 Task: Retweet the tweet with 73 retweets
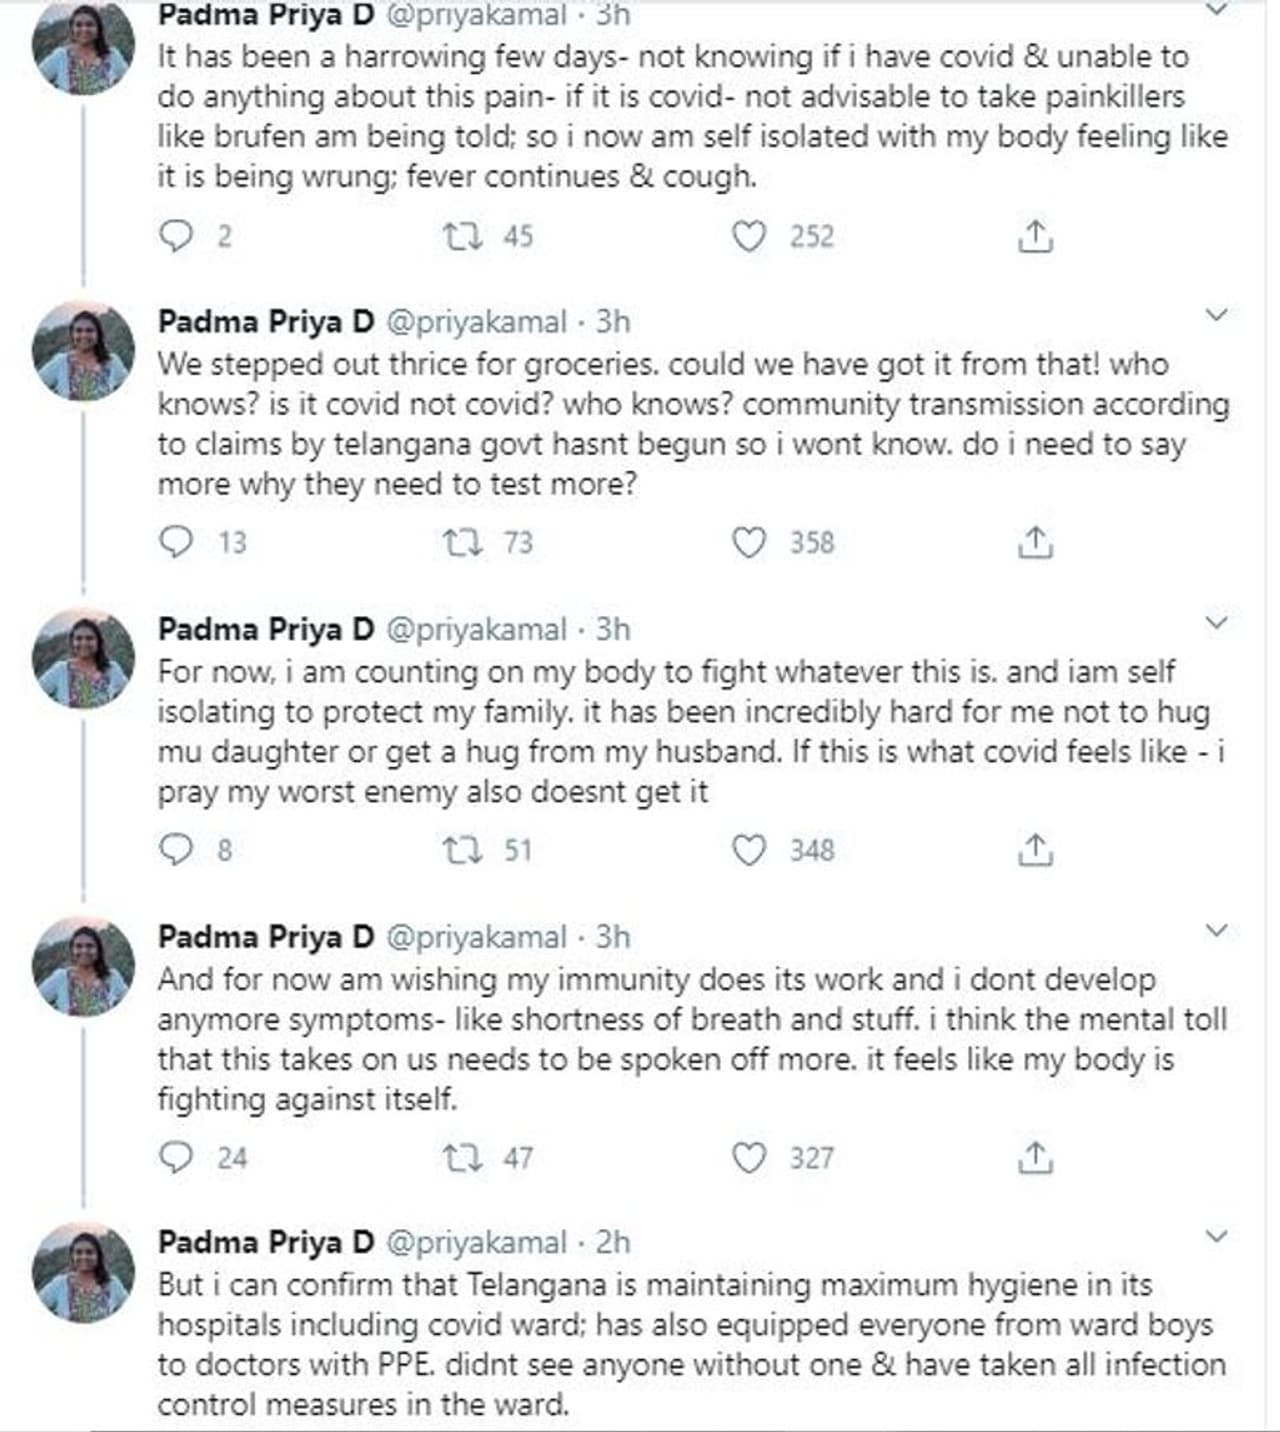[463, 542]
